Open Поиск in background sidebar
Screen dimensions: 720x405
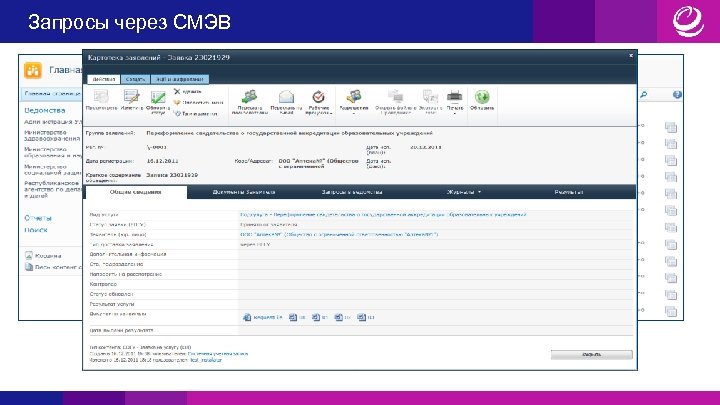point(36,230)
